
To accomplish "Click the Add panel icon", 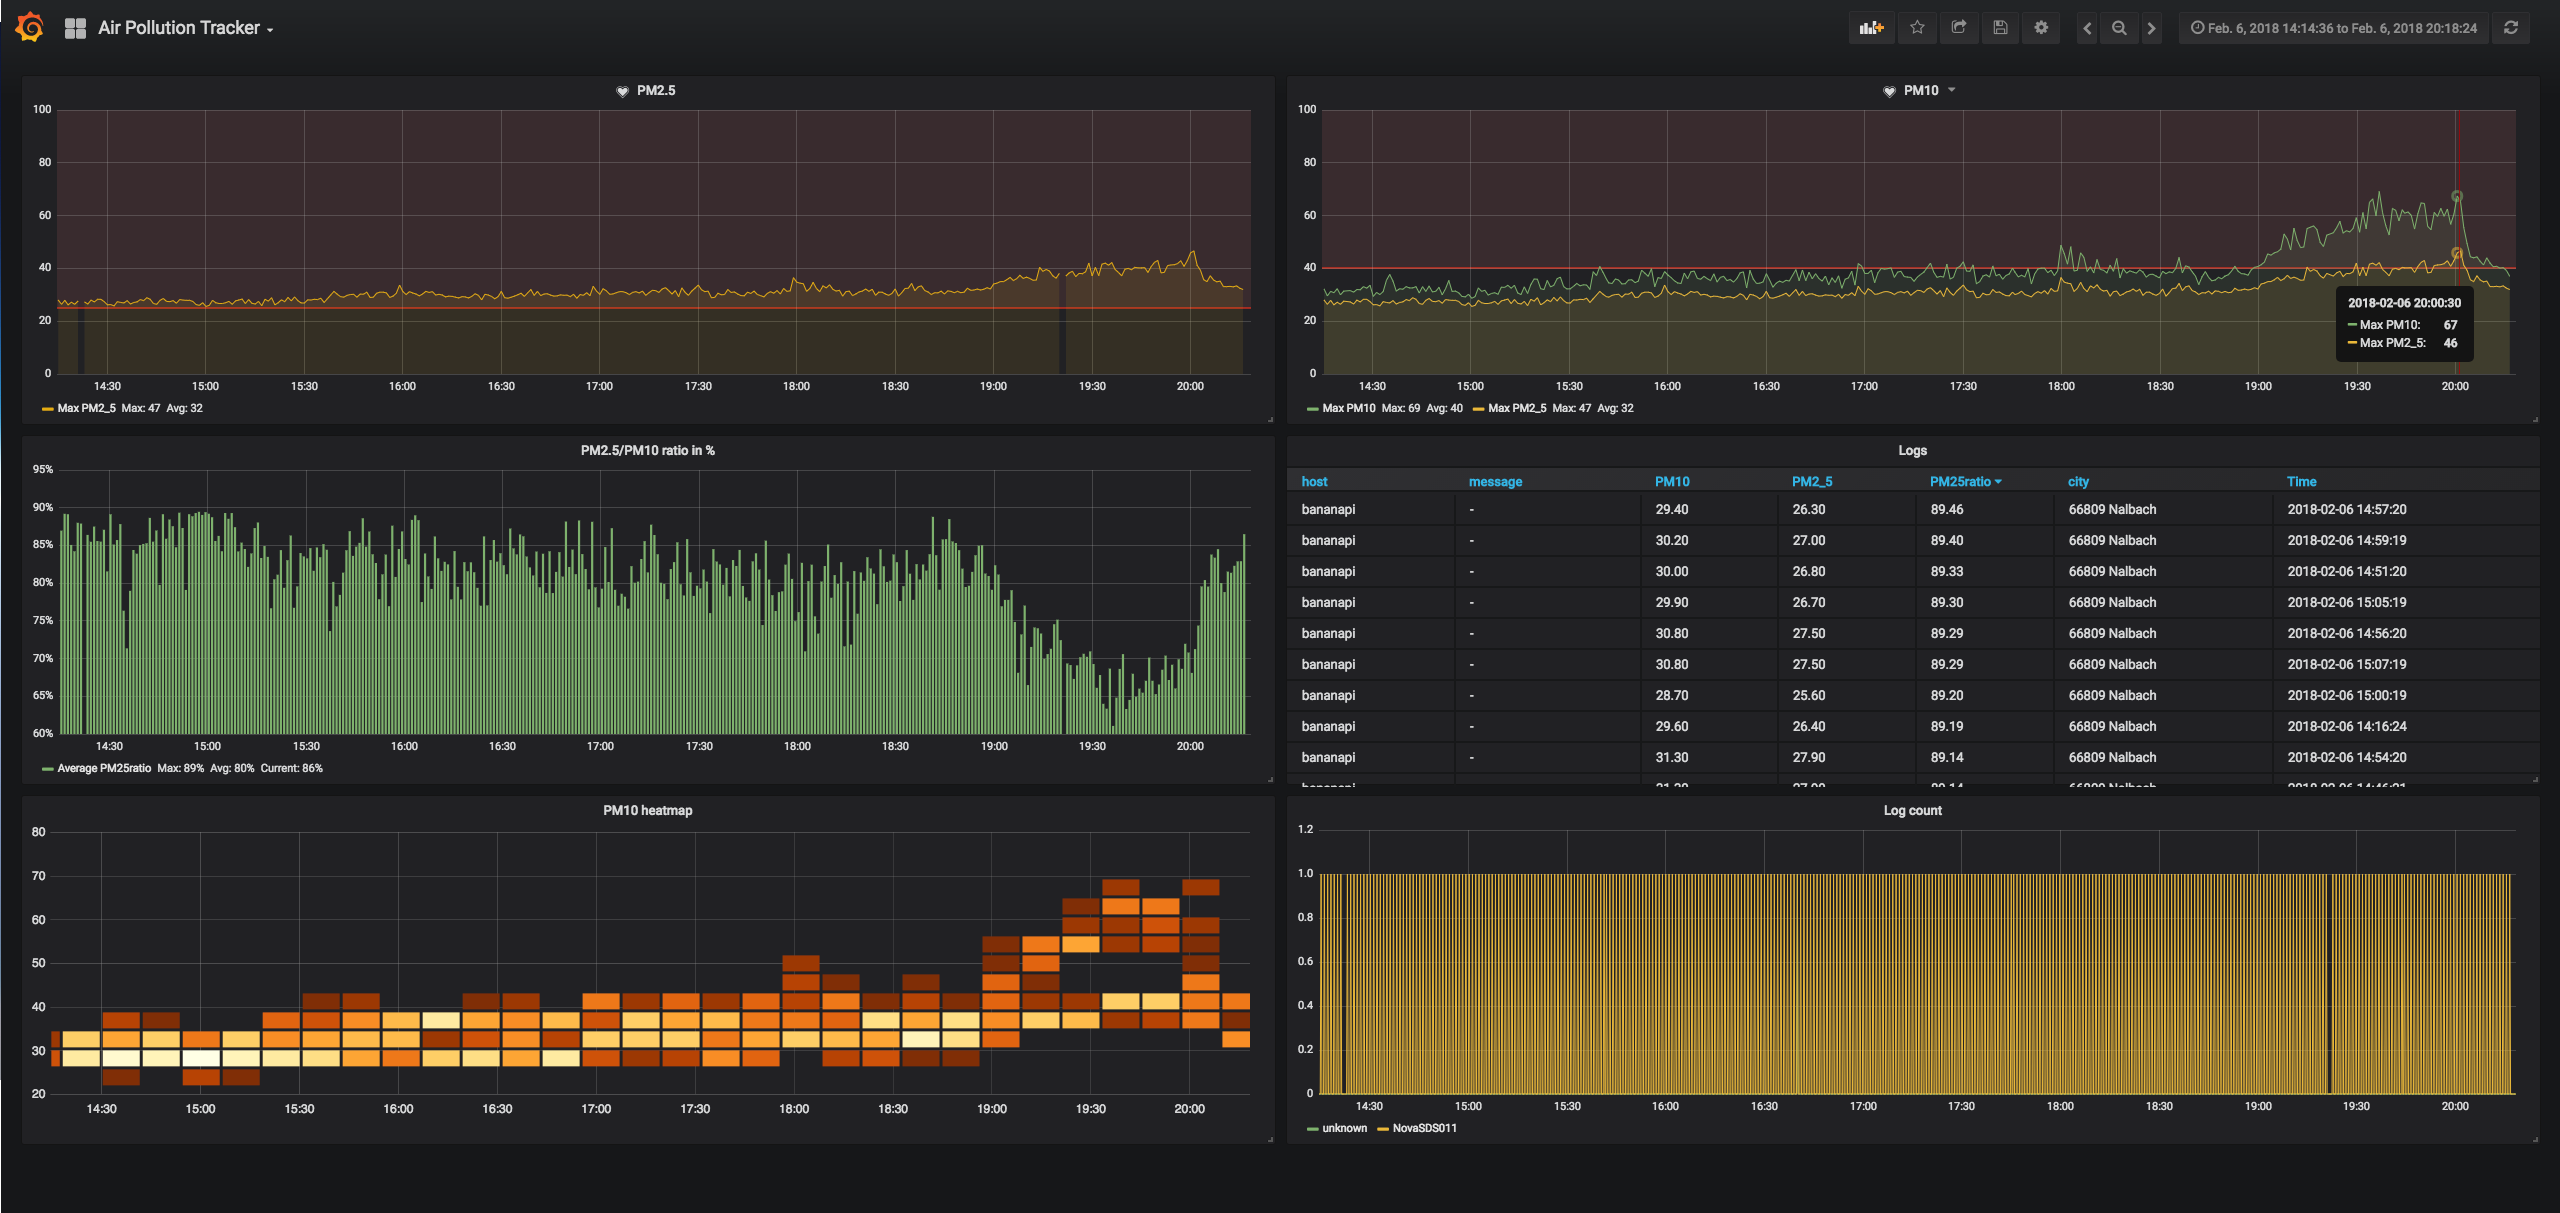I will 1871,28.
